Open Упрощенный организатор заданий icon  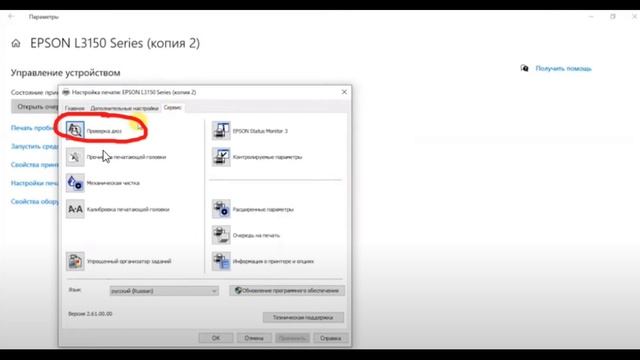pyautogui.click(x=75, y=261)
